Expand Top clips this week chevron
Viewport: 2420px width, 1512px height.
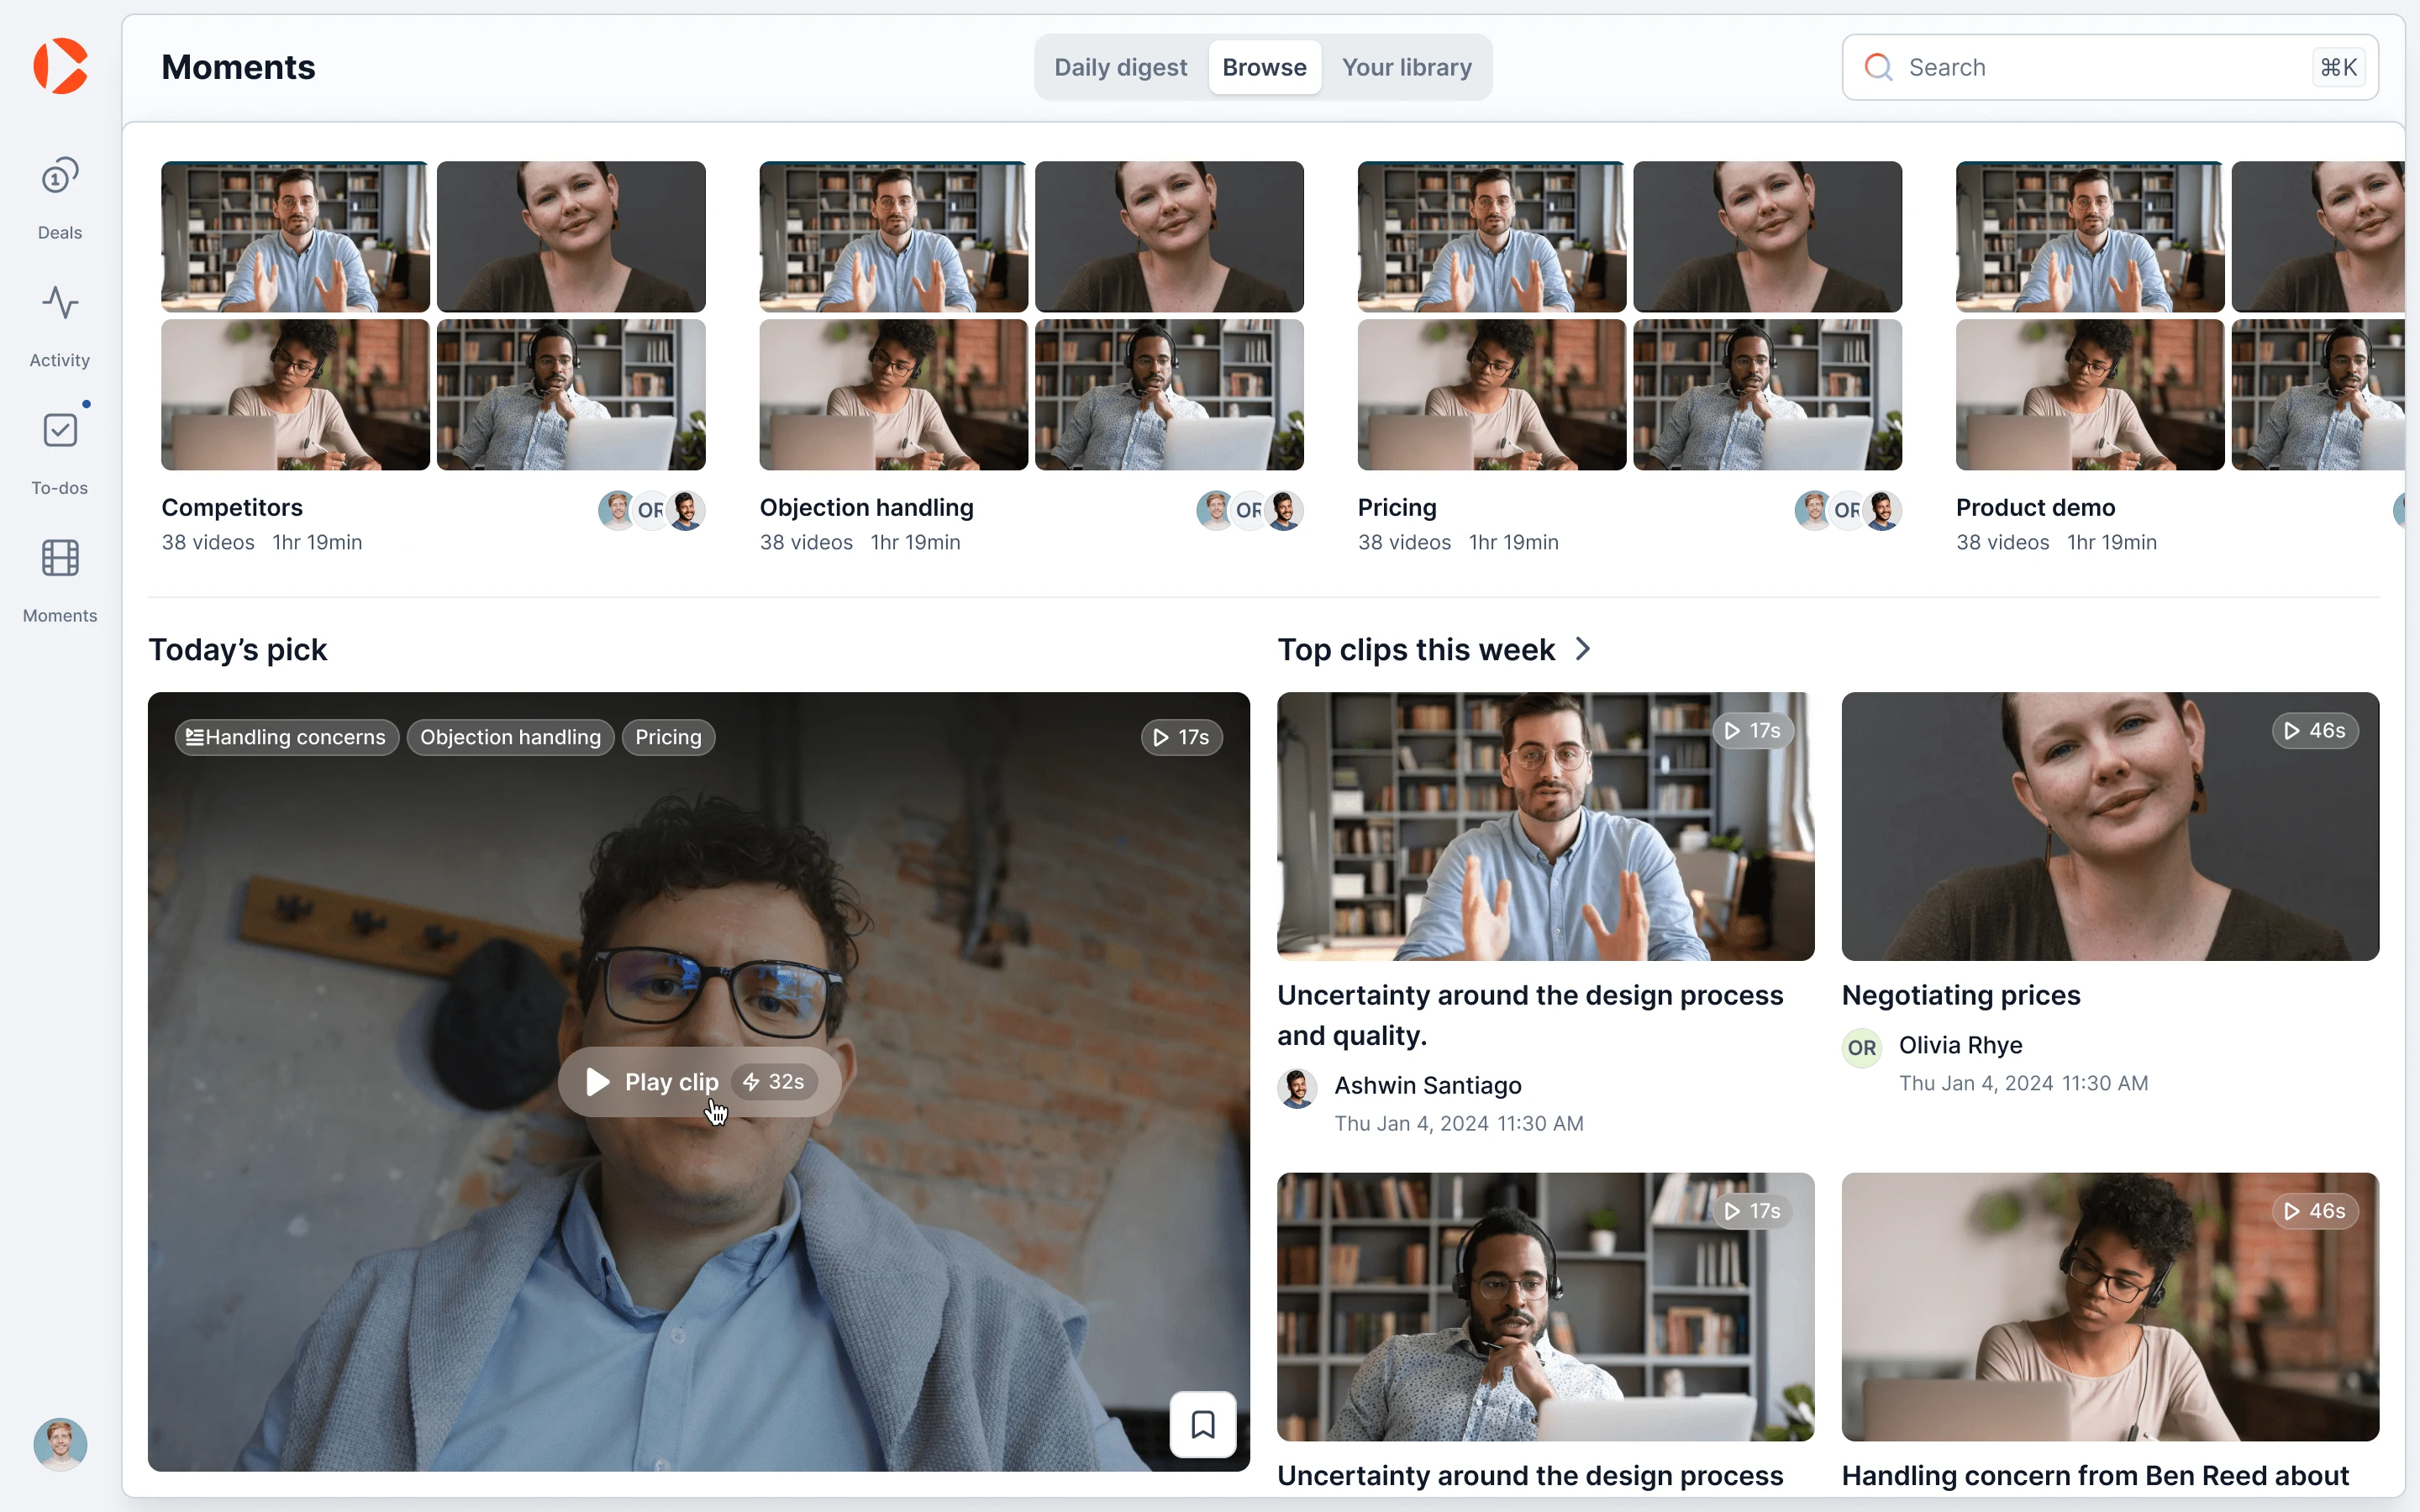point(1583,649)
